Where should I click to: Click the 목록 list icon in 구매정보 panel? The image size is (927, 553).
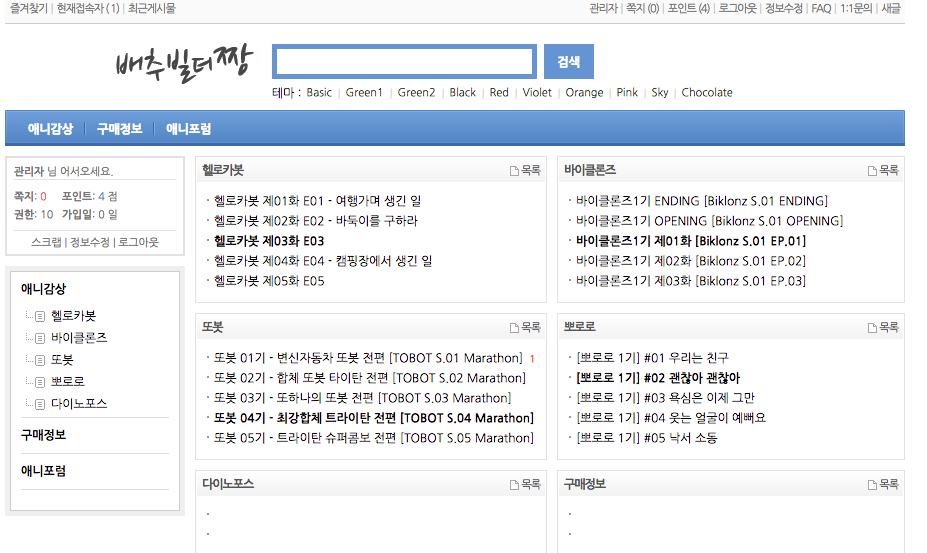click(x=873, y=484)
